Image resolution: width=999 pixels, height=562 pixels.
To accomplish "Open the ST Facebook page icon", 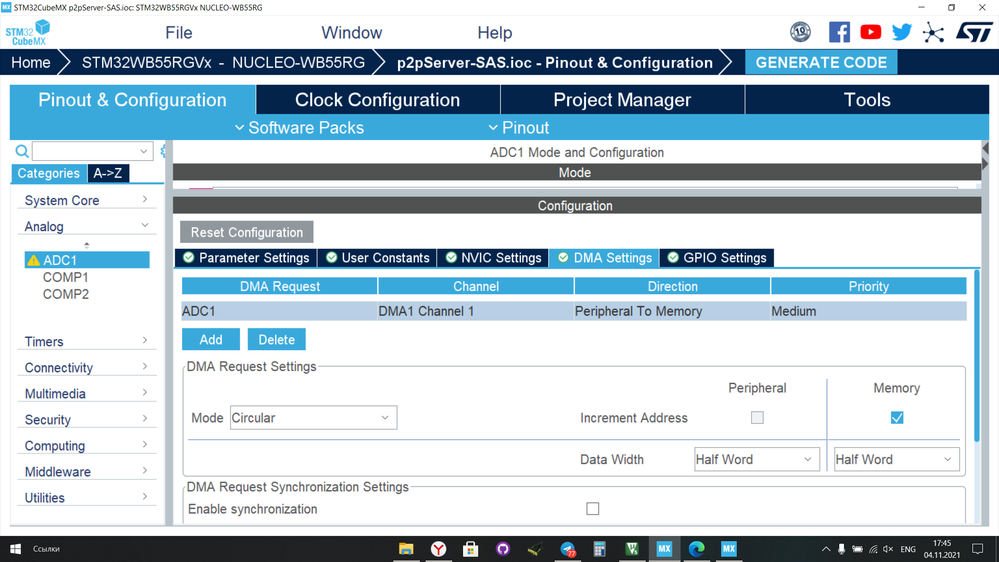I will pyautogui.click(x=839, y=32).
